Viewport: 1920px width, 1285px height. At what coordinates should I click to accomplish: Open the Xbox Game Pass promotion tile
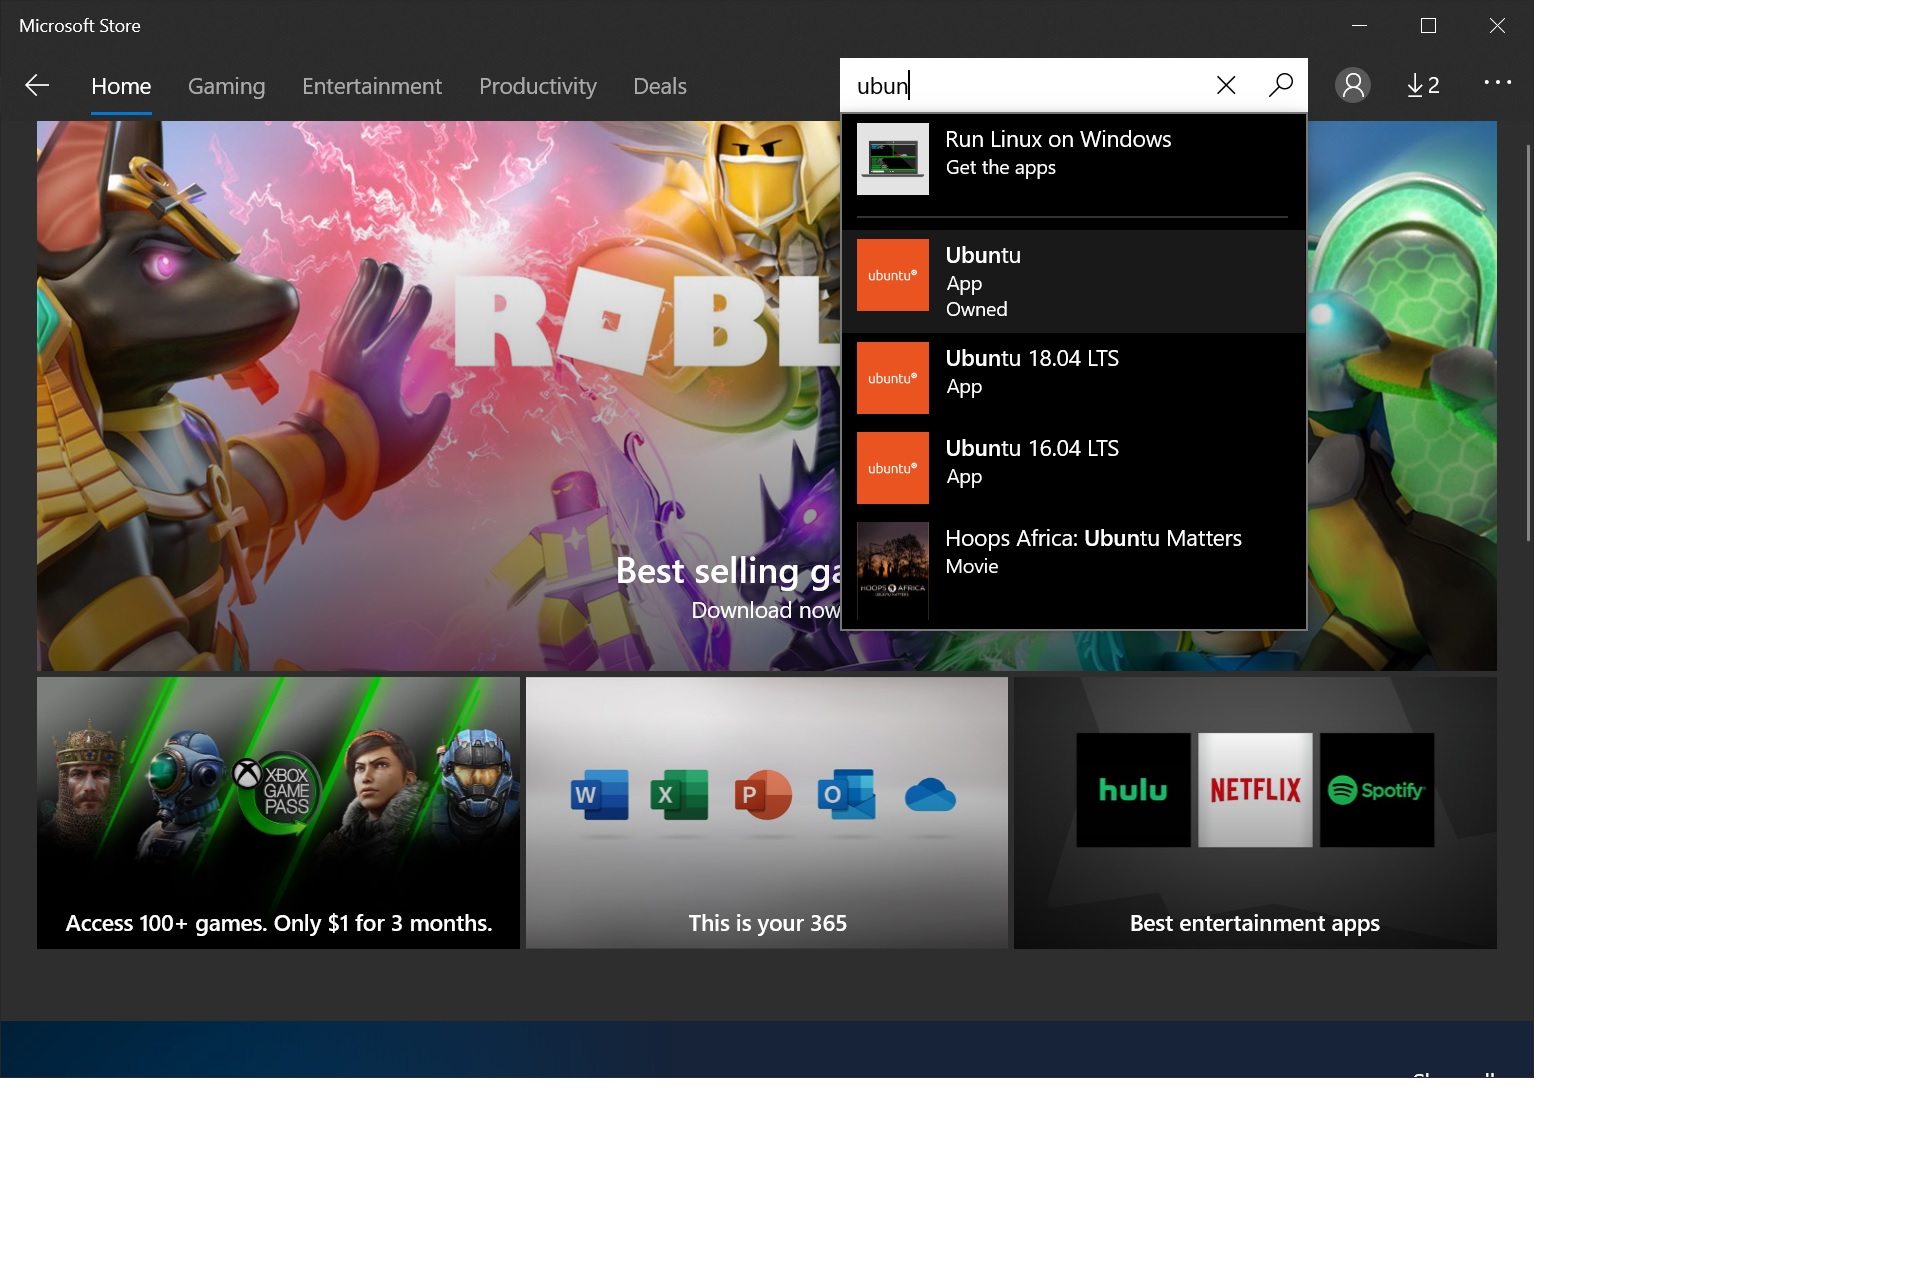(278, 812)
